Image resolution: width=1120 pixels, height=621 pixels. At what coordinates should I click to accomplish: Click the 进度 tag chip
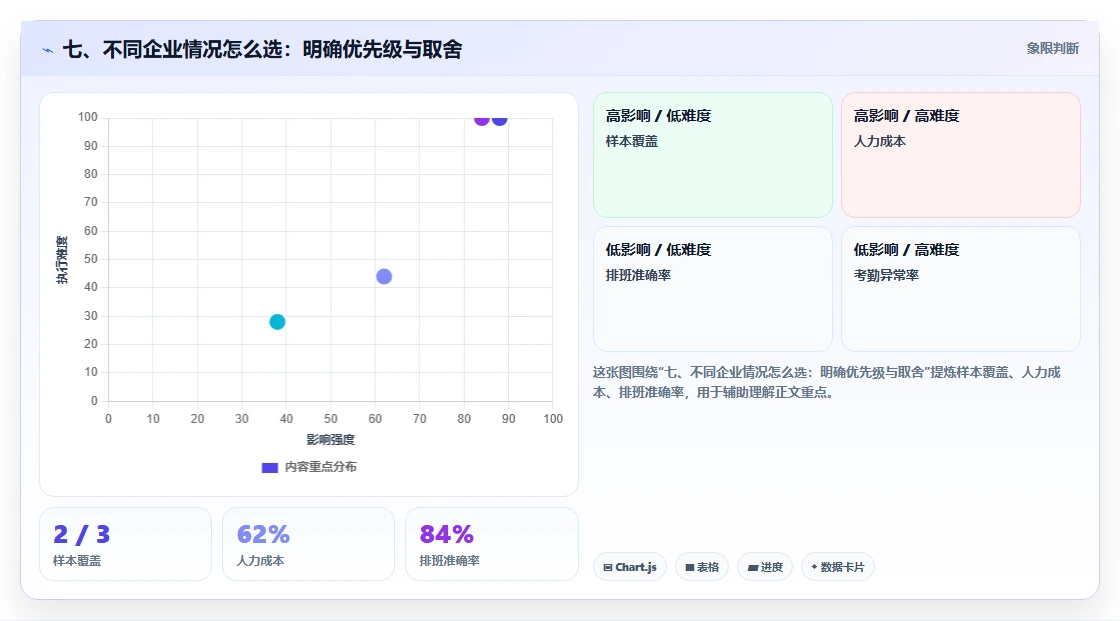click(x=765, y=567)
